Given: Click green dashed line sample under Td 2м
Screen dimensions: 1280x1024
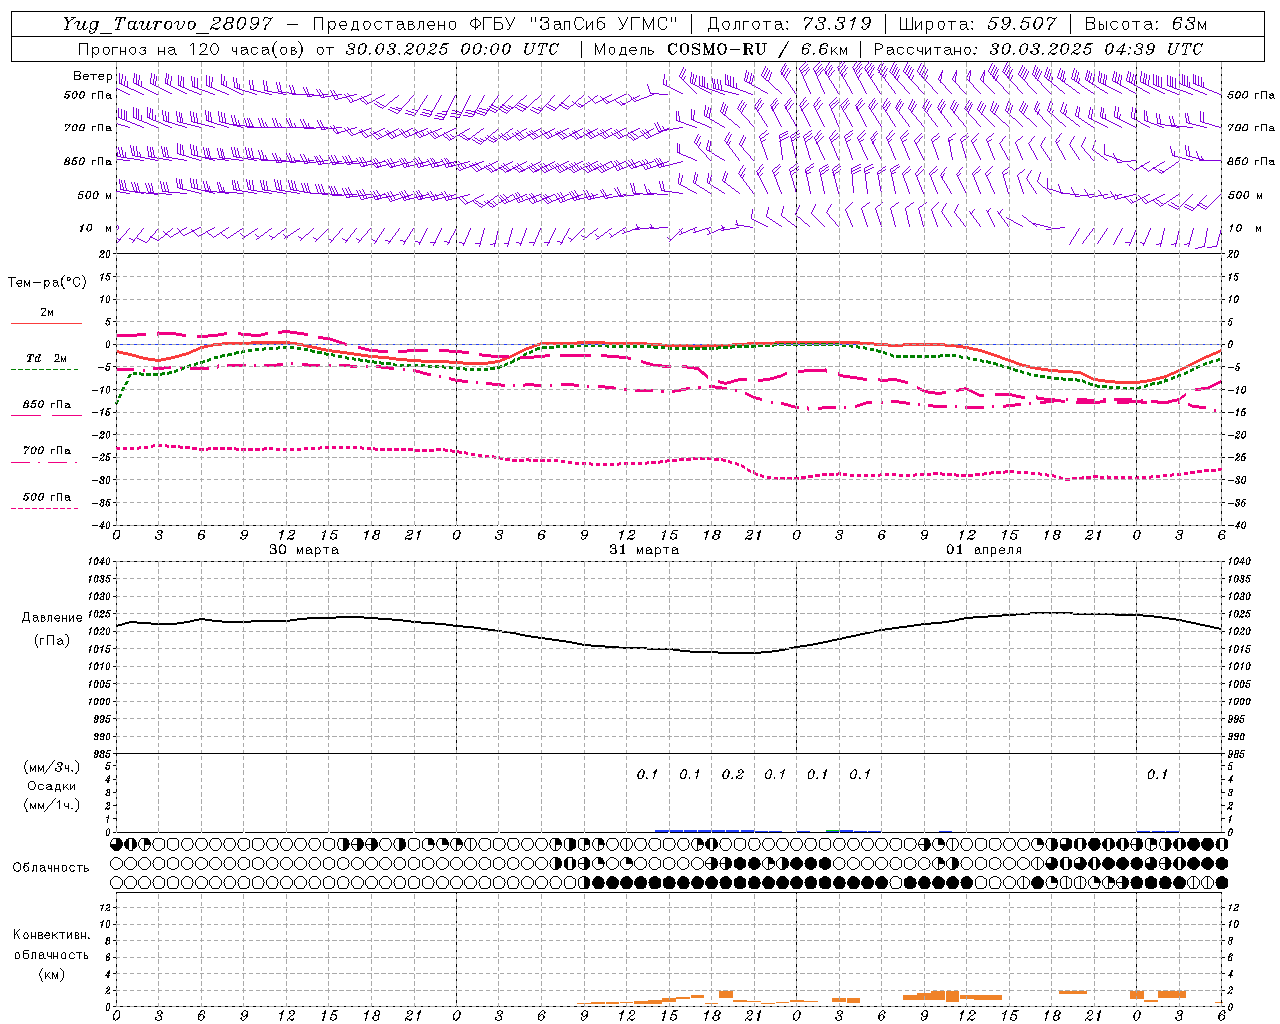Looking at the screenshot, I should (x=44, y=369).
